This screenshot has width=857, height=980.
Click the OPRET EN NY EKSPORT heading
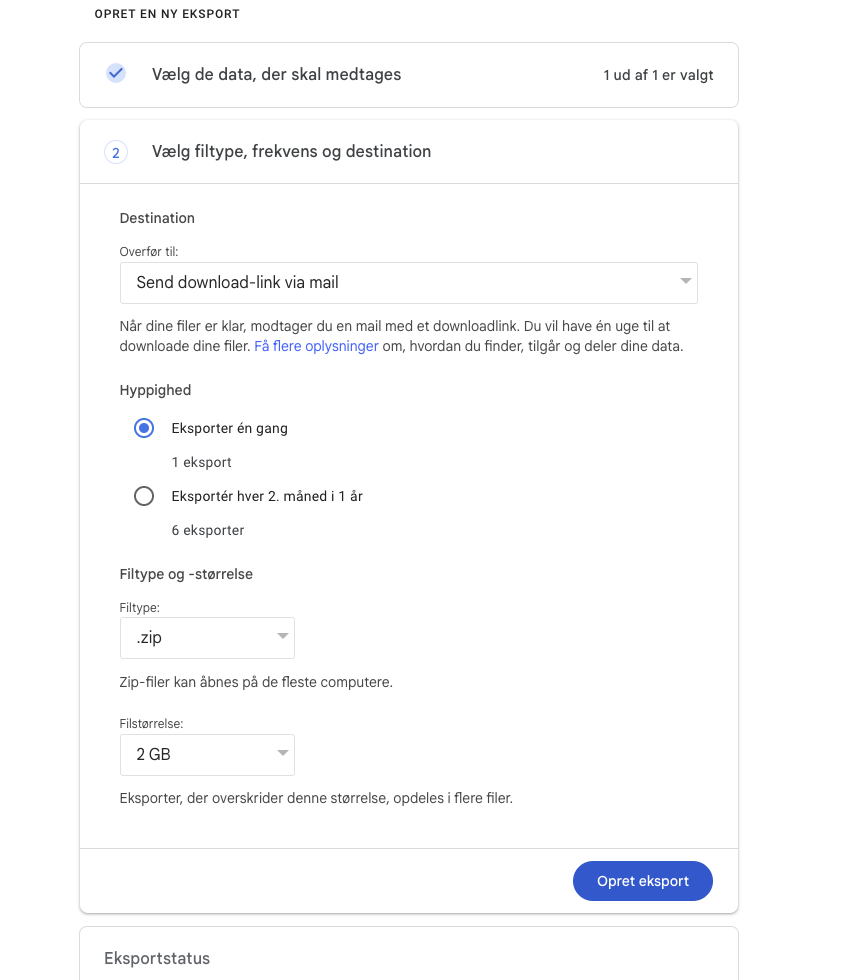tap(166, 14)
